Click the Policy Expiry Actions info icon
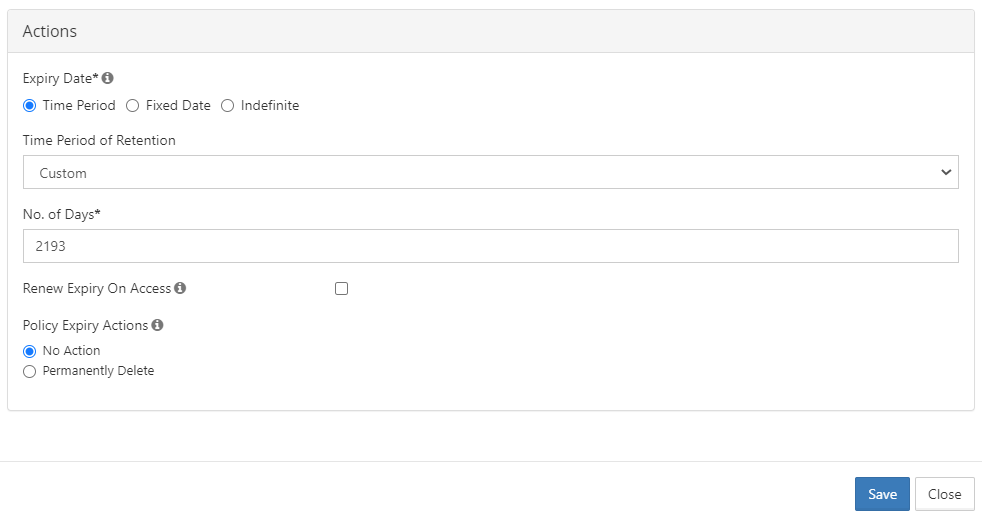Screen dimensions: 982x519 point(158,325)
